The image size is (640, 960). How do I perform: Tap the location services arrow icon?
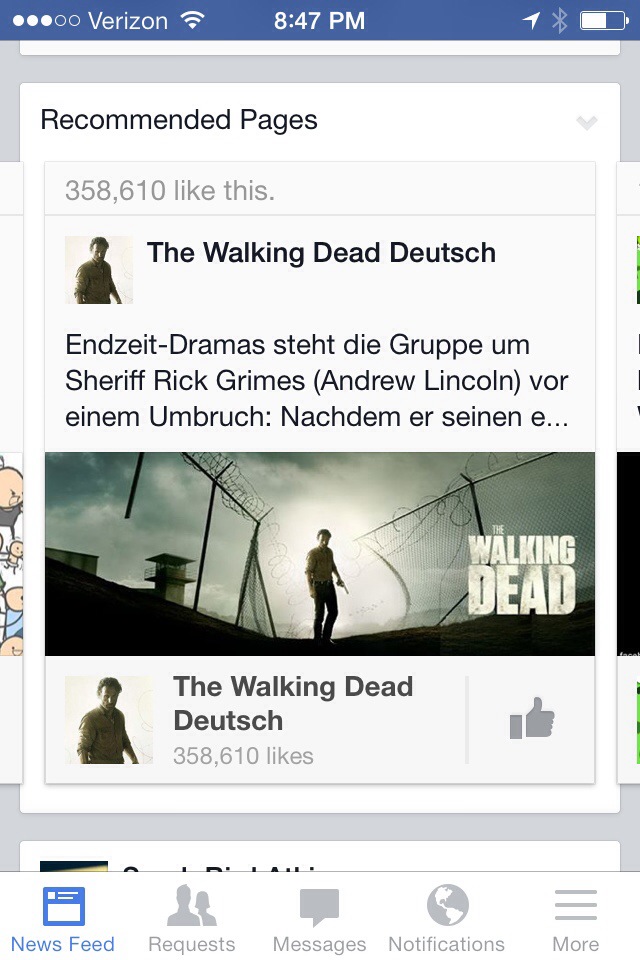pos(531,21)
